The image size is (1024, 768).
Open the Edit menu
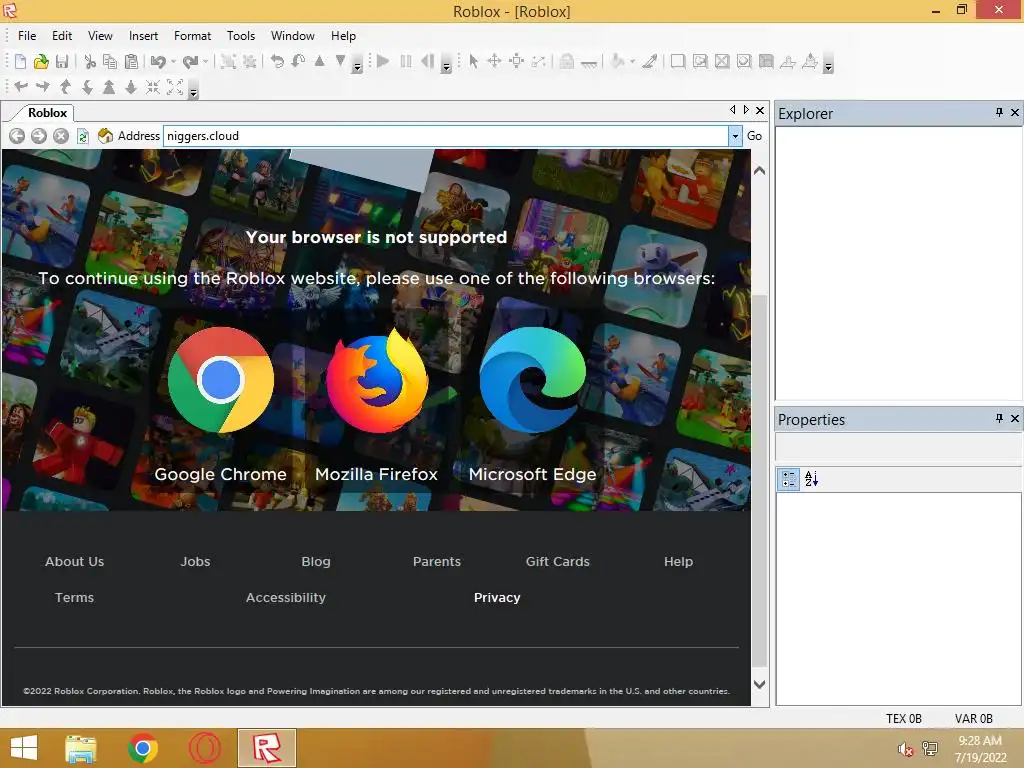click(62, 36)
